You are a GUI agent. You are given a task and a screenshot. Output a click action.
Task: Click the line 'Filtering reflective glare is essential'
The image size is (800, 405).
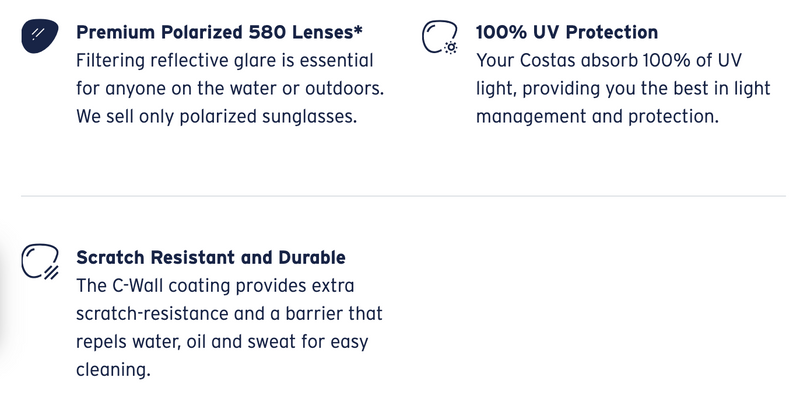[225, 61]
